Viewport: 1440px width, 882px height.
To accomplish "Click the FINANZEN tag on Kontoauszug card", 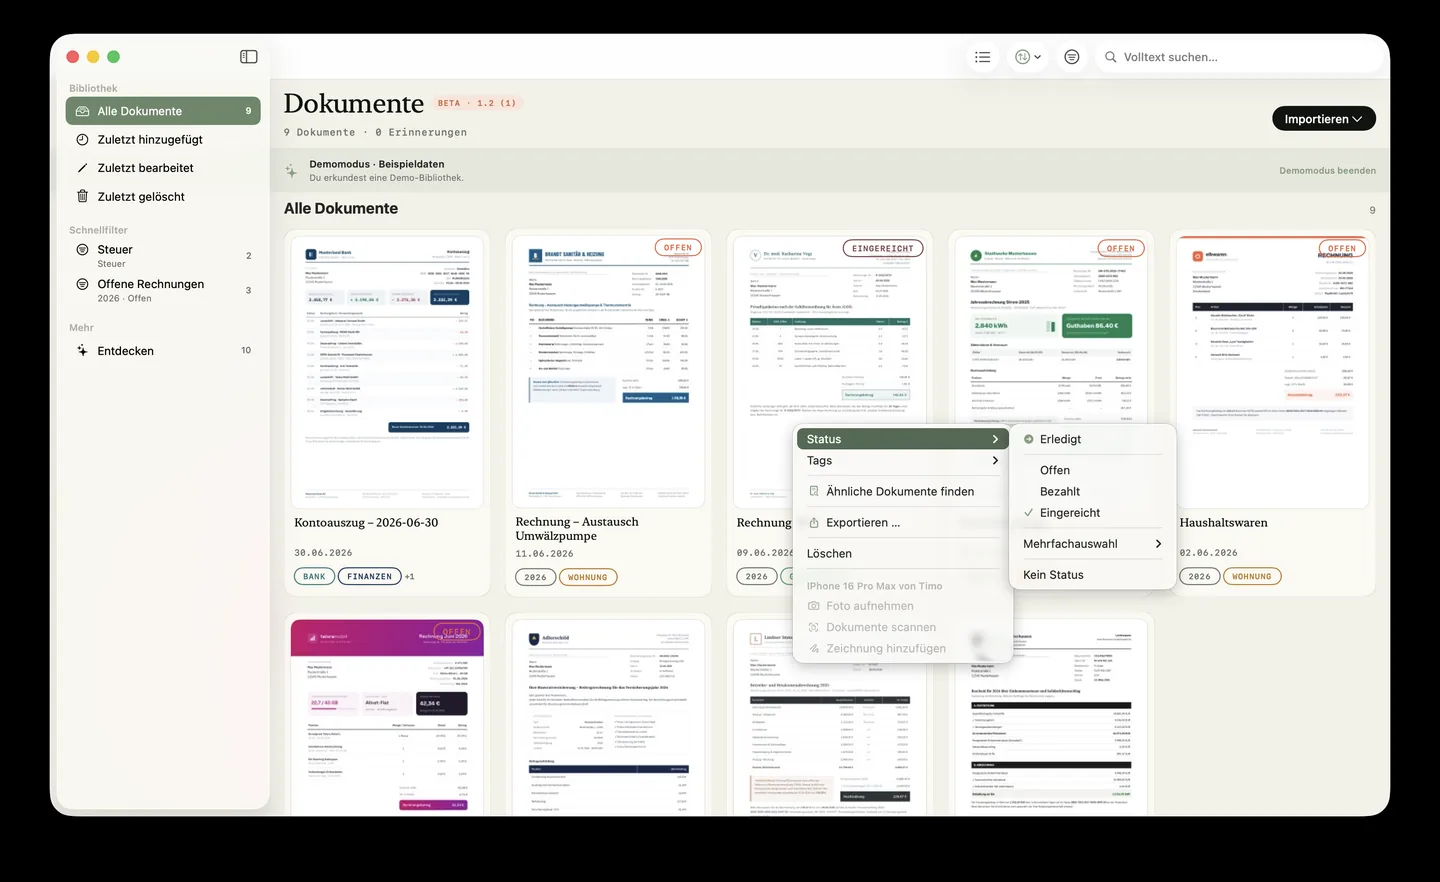I will click(370, 577).
